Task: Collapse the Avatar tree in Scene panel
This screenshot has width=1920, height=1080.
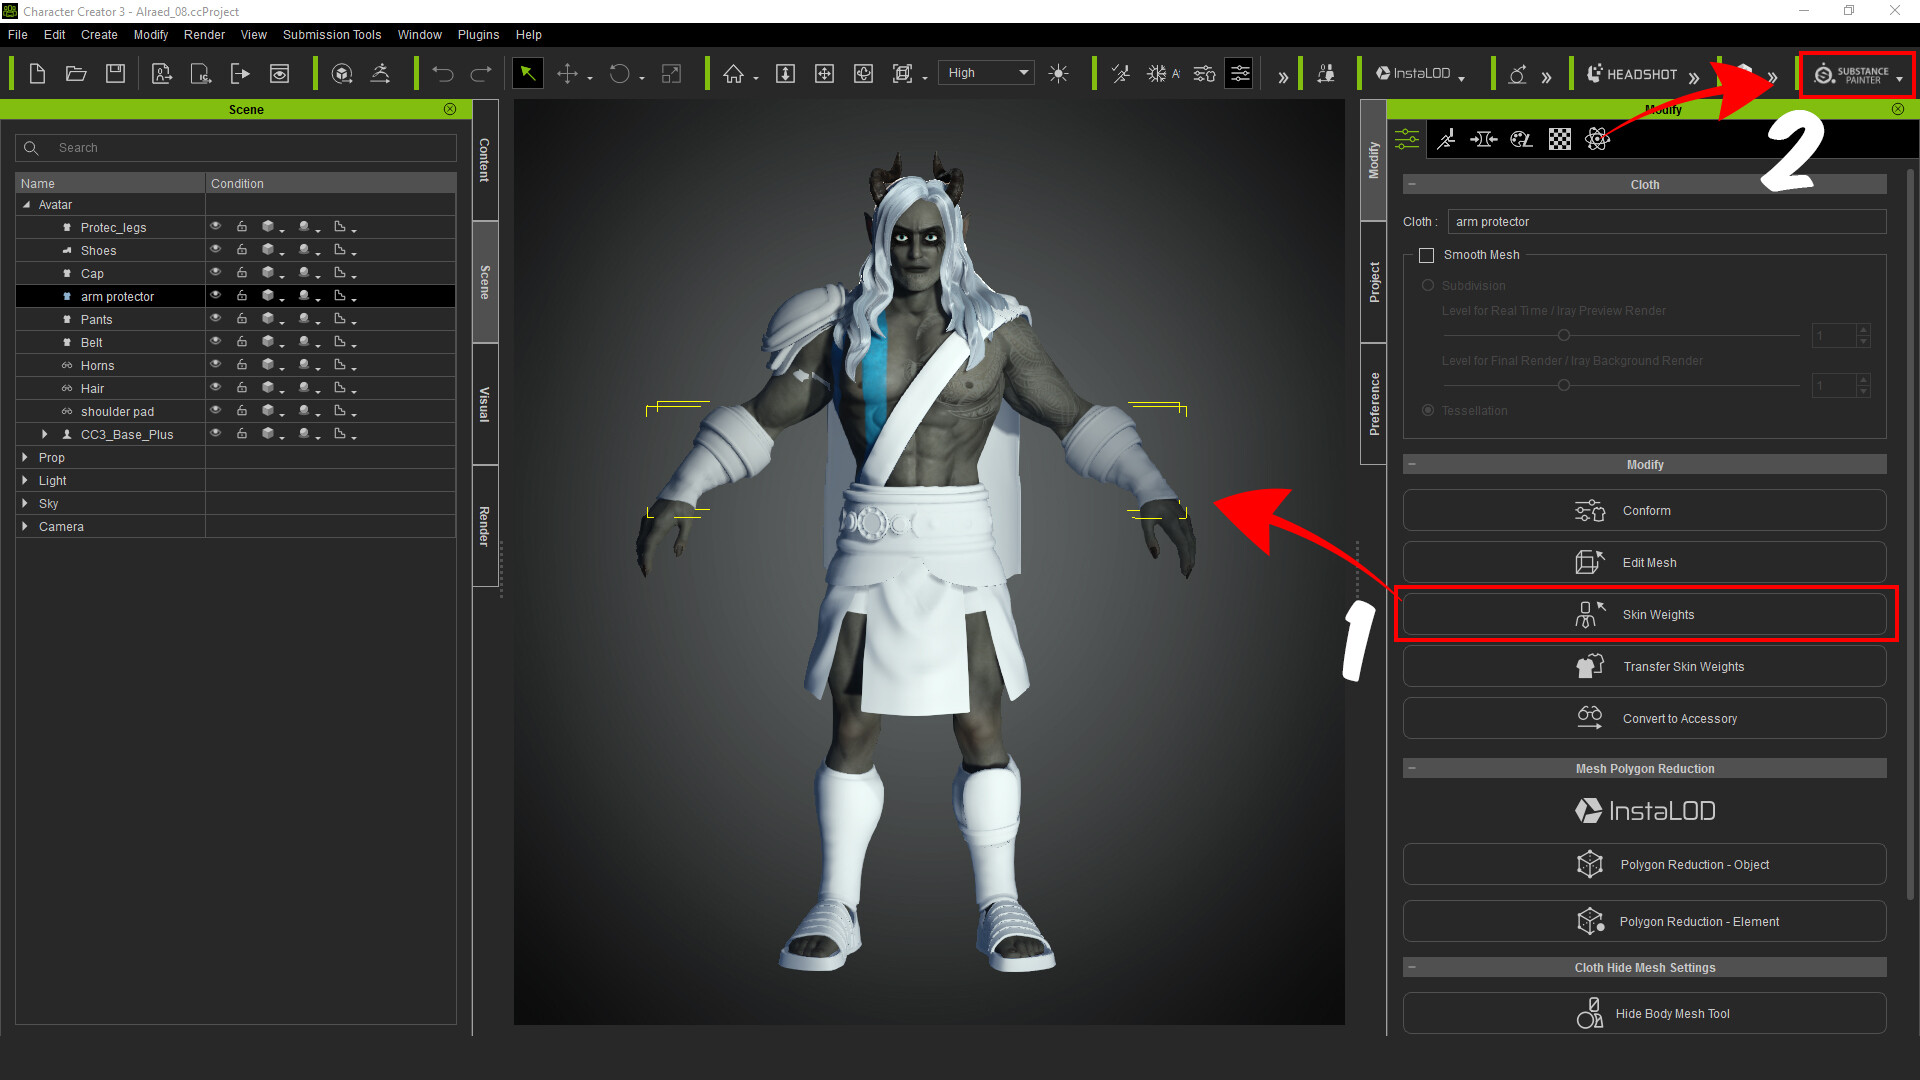Action: point(27,204)
